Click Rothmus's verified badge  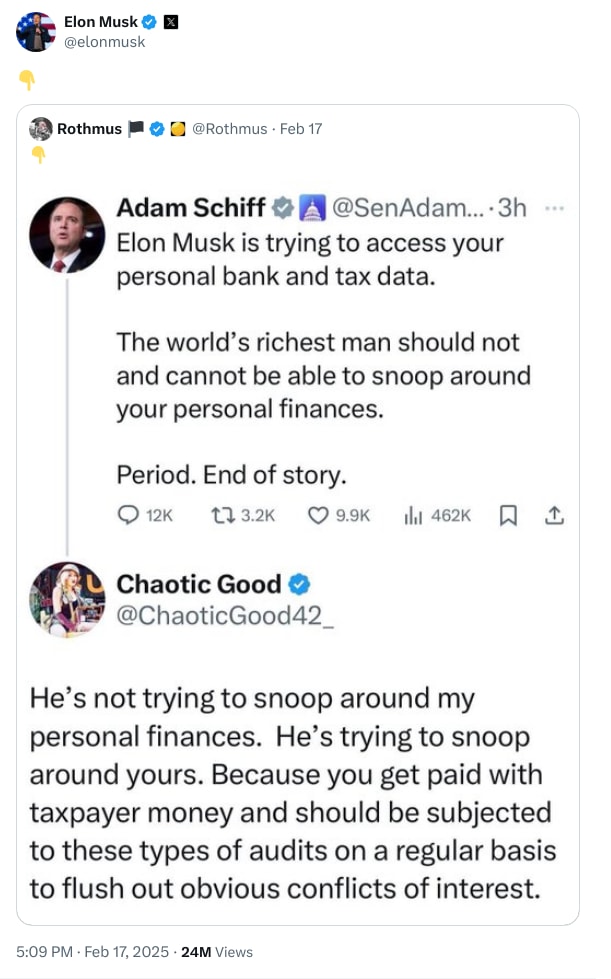point(156,127)
